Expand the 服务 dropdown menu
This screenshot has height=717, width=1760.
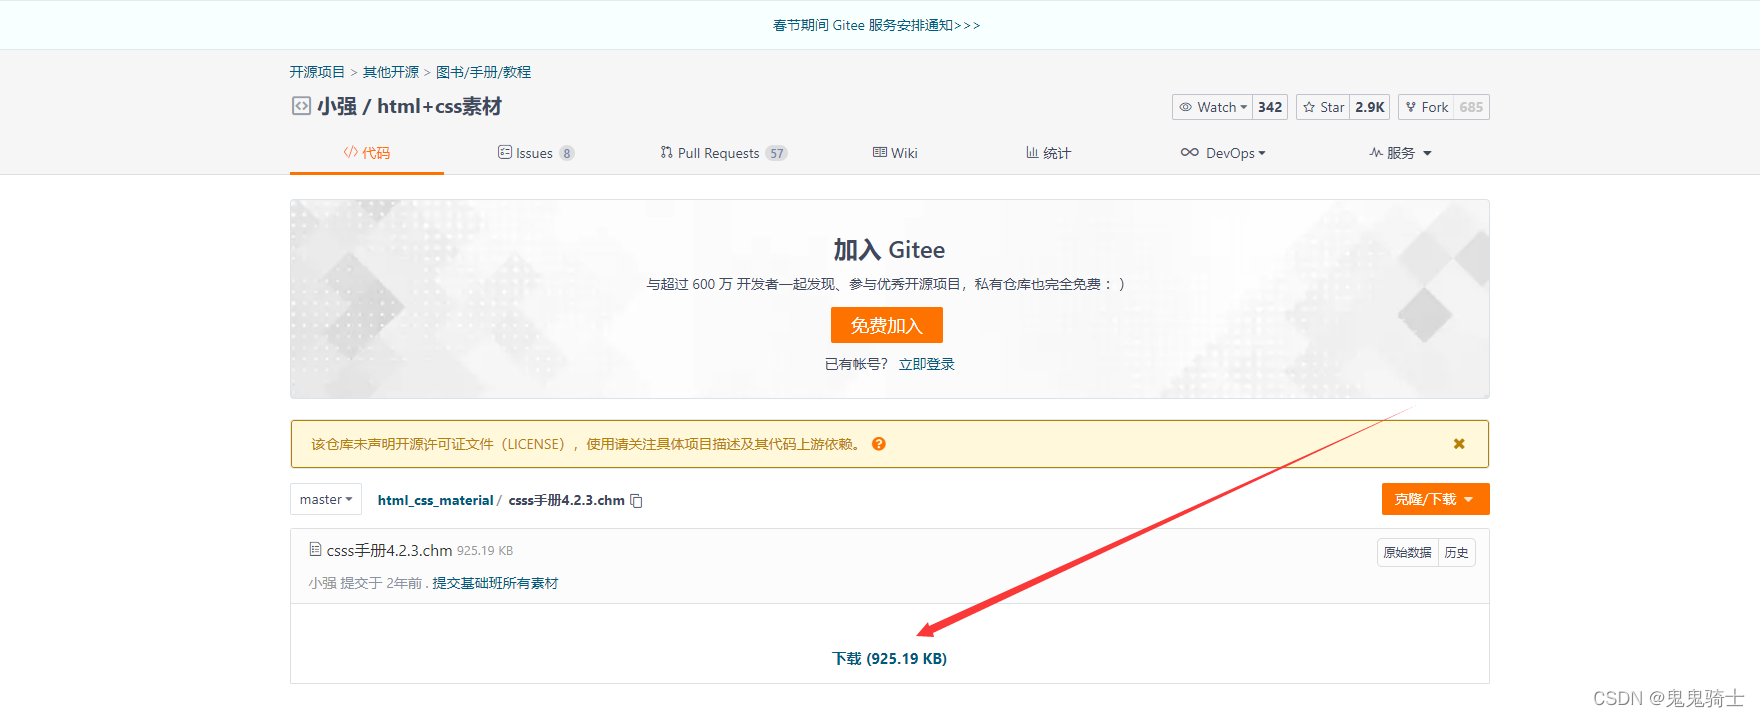[x=1400, y=153]
